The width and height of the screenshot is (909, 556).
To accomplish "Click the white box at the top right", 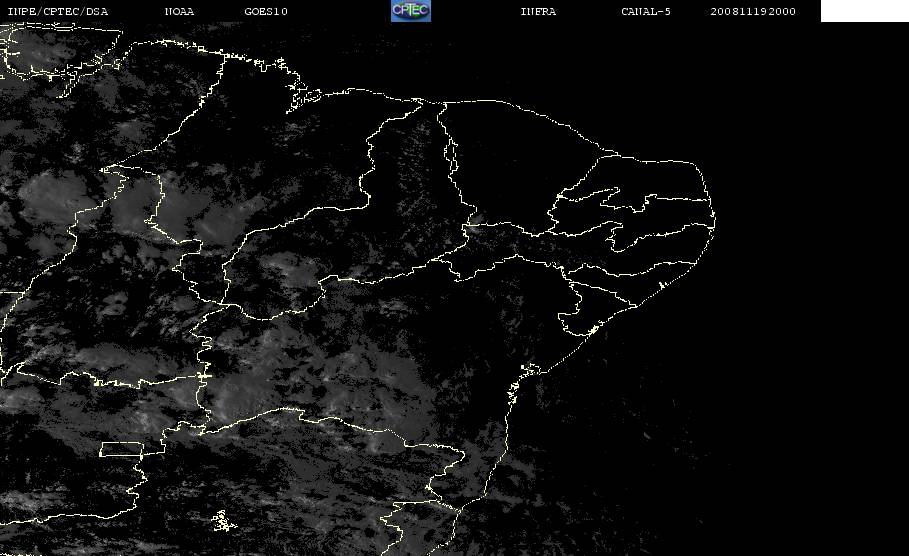I will pyautogui.click(x=864, y=10).
